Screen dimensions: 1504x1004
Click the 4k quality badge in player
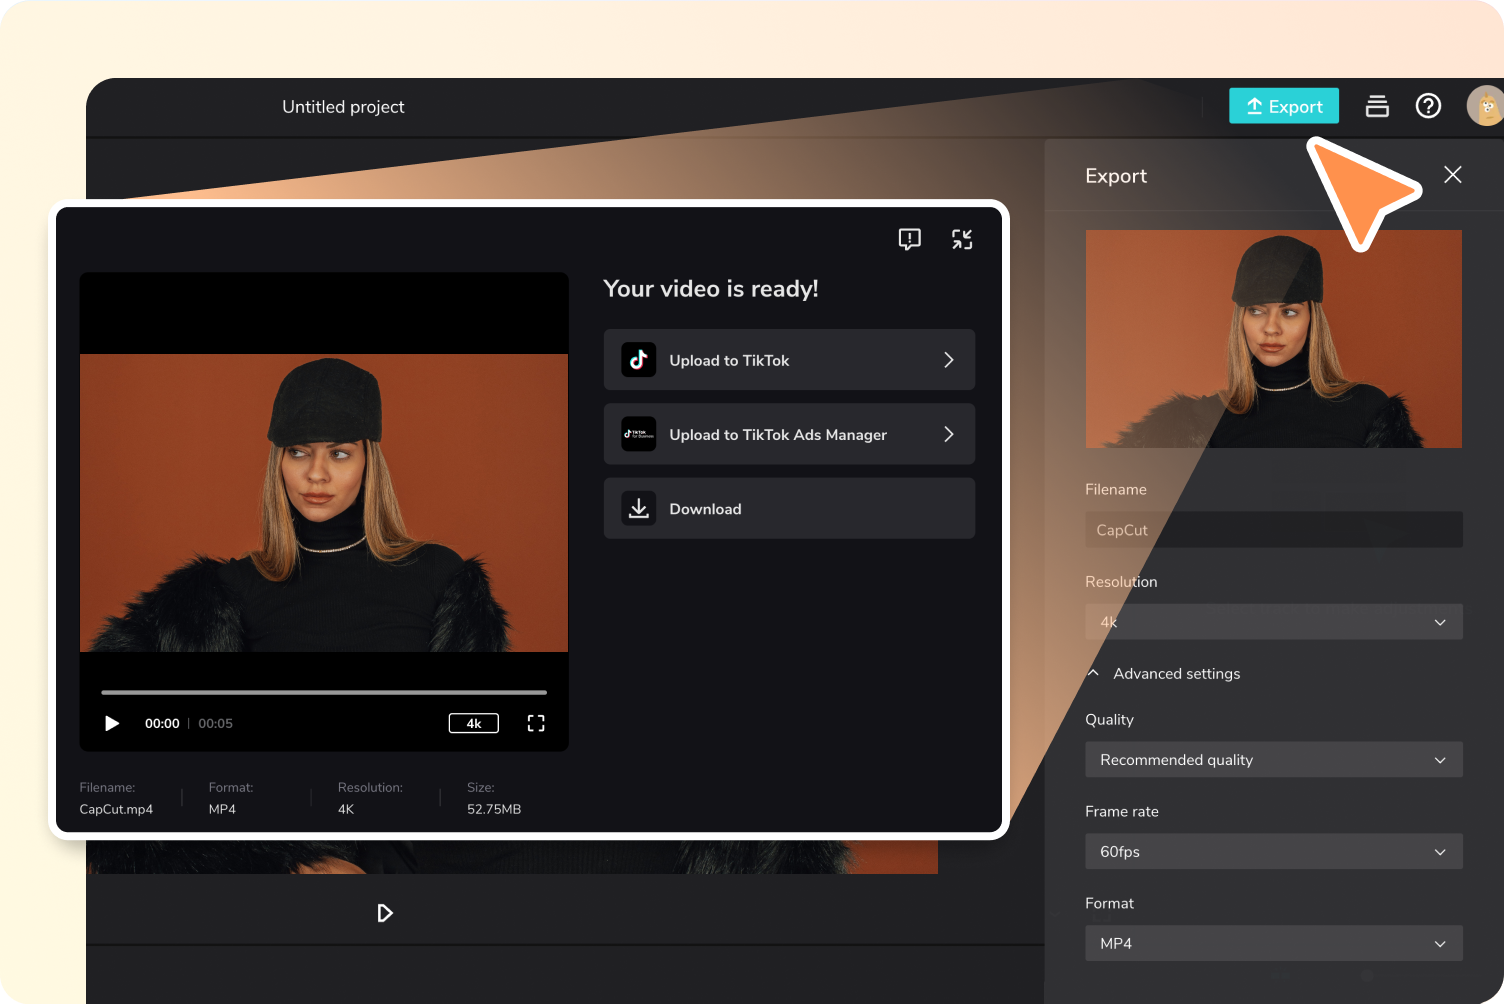coord(474,723)
